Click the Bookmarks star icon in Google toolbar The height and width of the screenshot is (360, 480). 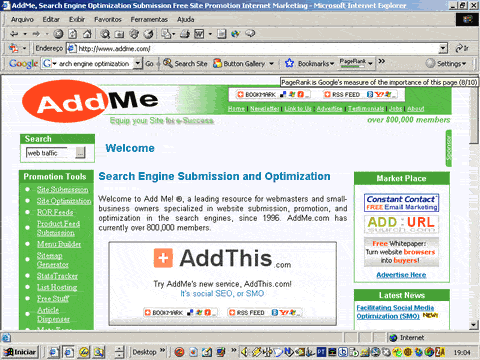tap(289, 63)
